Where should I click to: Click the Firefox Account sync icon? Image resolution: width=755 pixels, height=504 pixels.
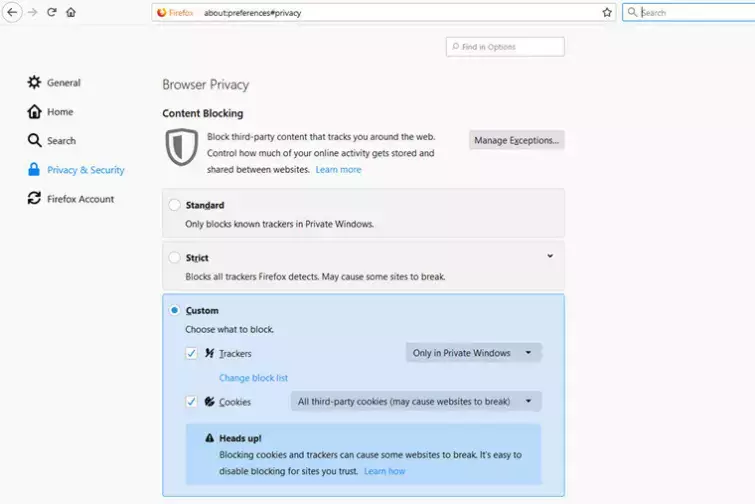tap(35, 199)
